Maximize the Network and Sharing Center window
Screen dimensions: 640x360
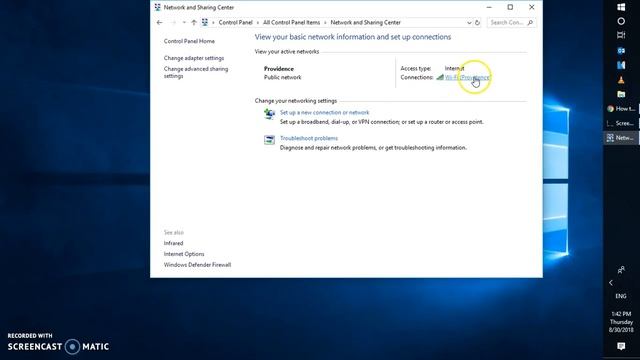[510, 7]
